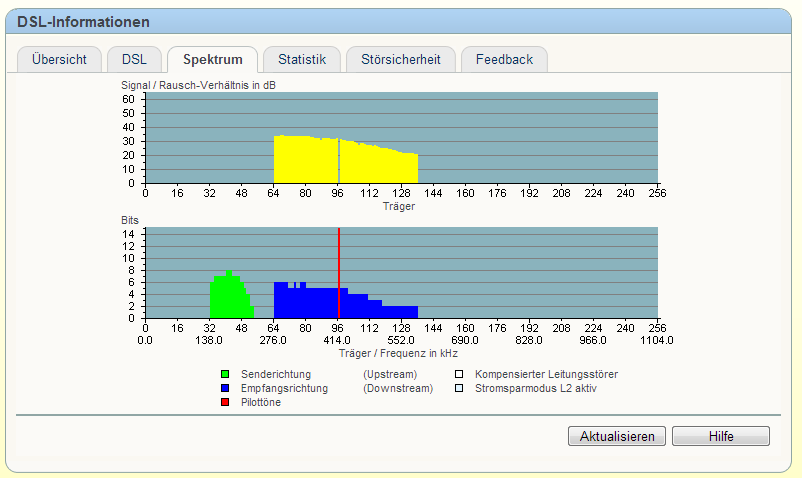Click the Empfangsrichtung legend text

284,389
